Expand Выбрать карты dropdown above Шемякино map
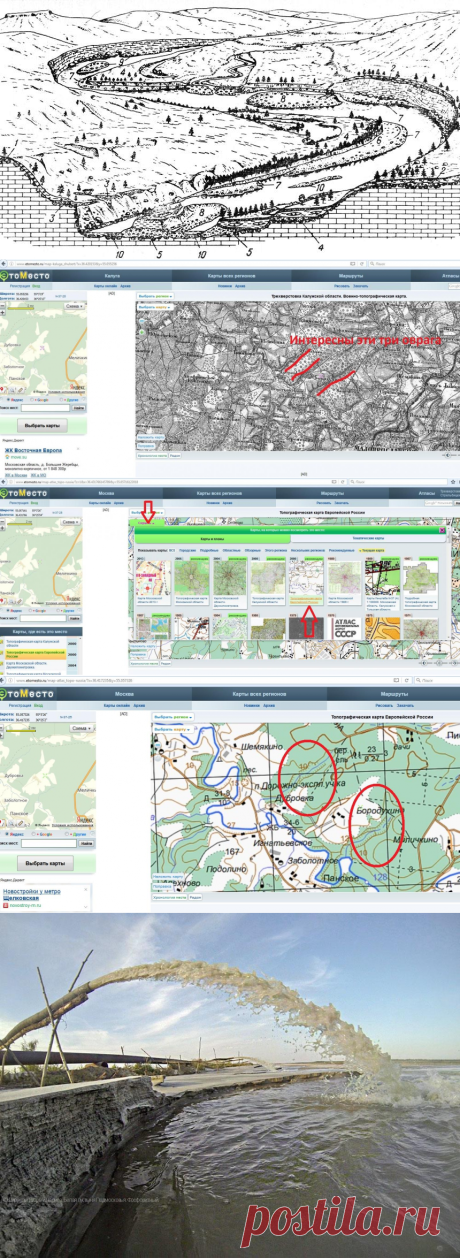 click(x=171, y=729)
